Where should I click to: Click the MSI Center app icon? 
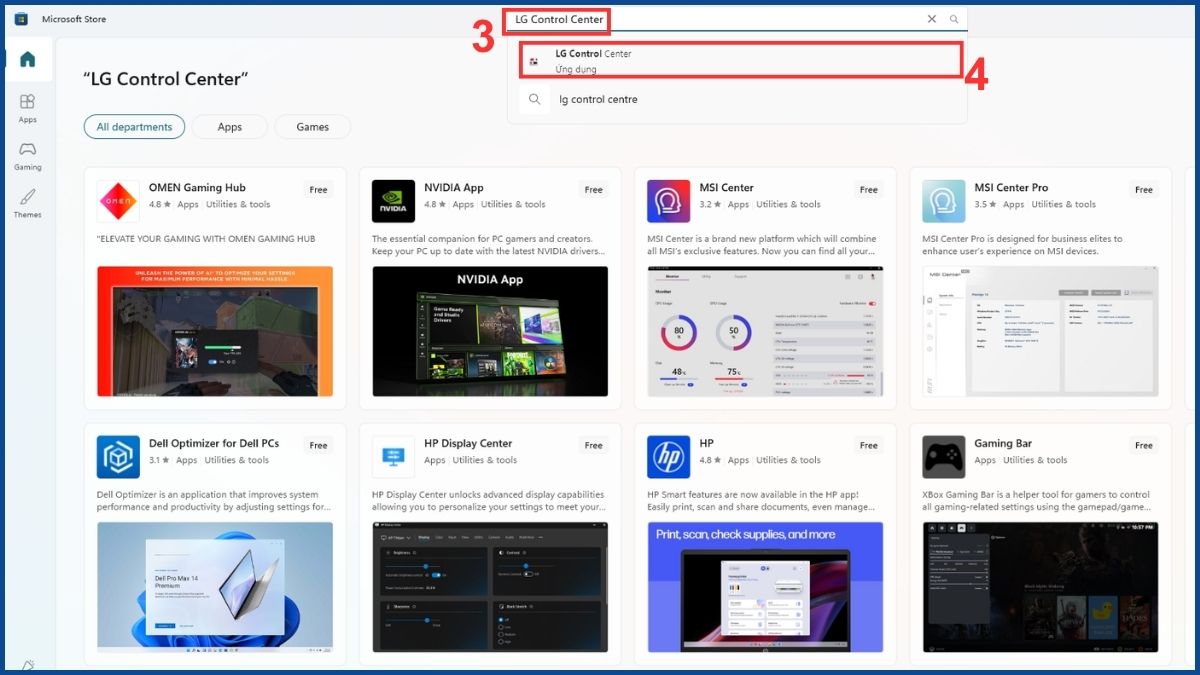coord(668,201)
